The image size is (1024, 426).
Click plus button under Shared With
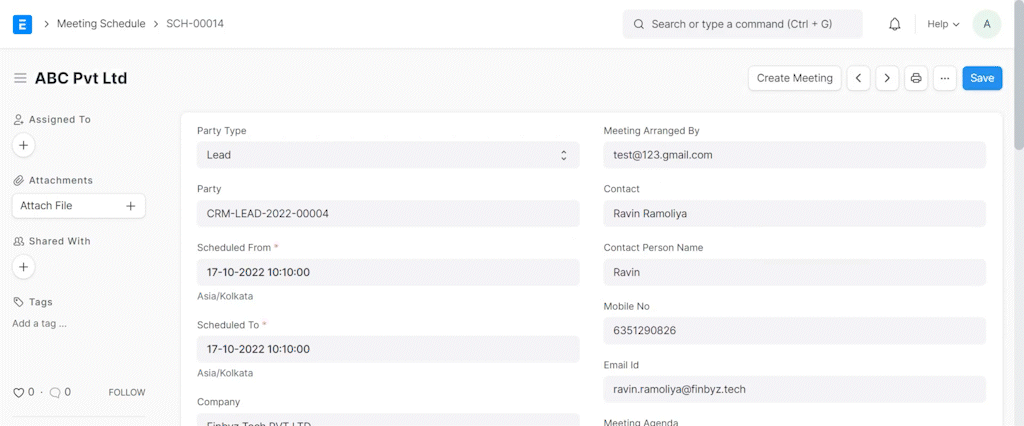(24, 267)
